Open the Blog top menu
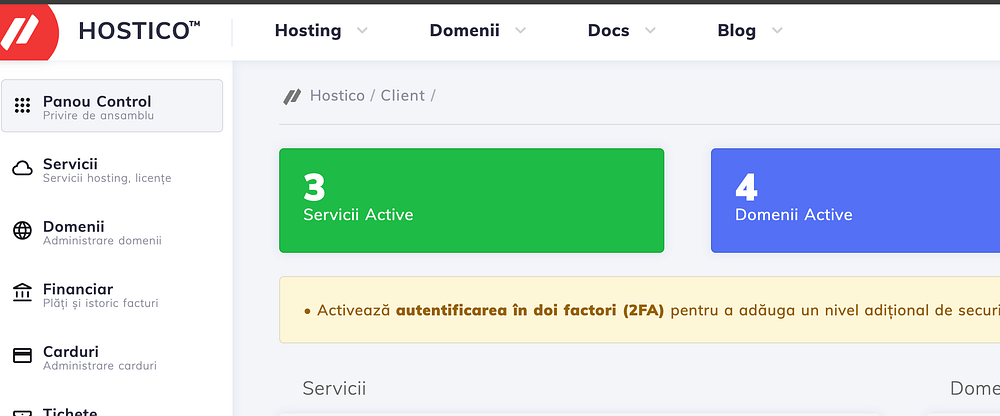 [736, 31]
